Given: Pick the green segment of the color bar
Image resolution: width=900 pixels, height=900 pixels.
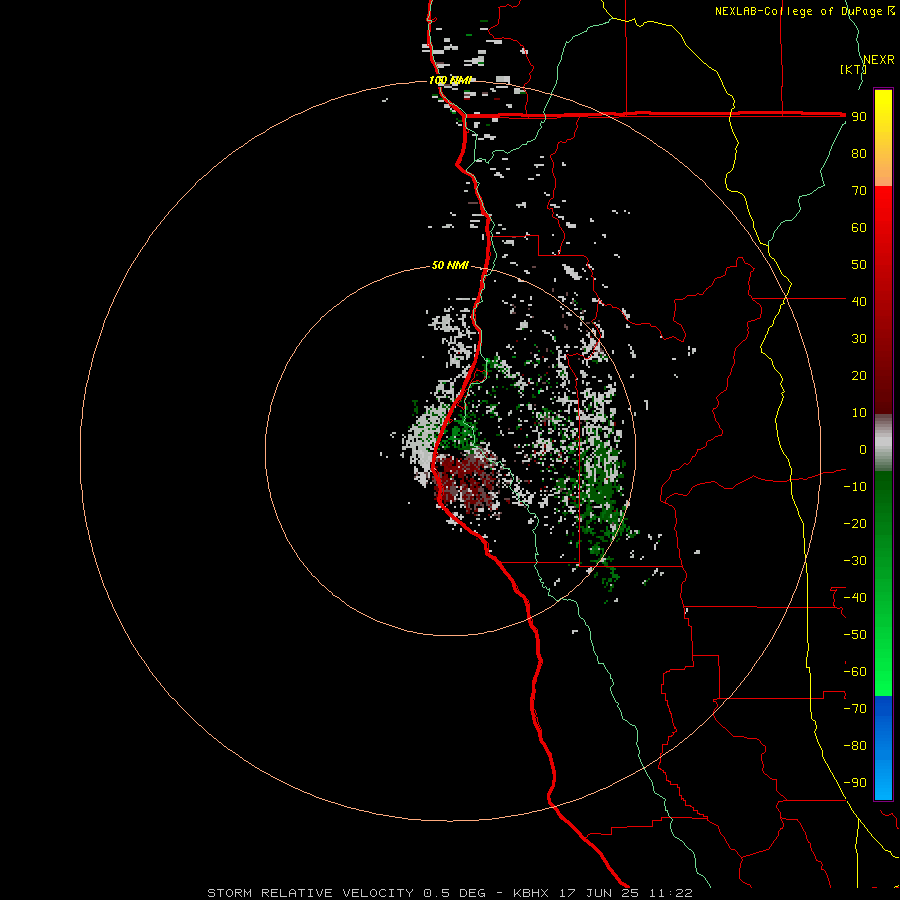Looking at the screenshot, I should coord(883,583).
